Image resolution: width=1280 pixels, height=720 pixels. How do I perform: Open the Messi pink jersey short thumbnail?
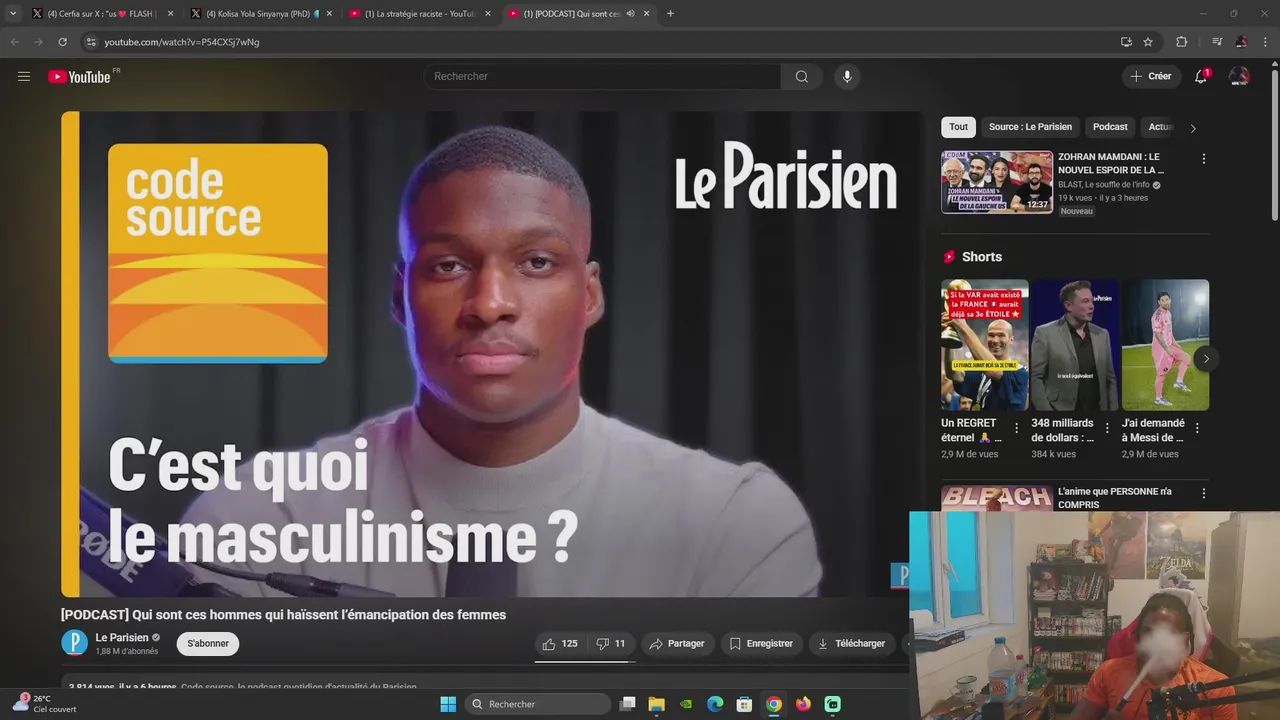tap(1165, 345)
